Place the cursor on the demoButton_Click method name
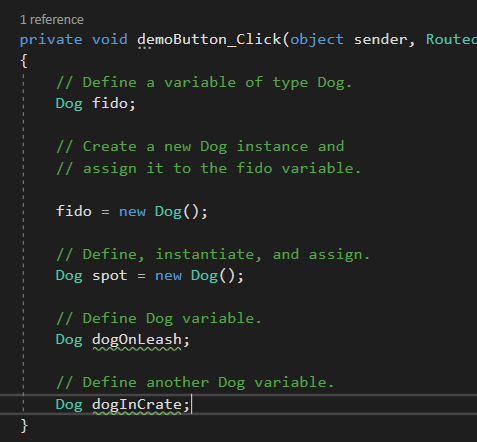Viewport: 477px width, 442px height. point(209,40)
